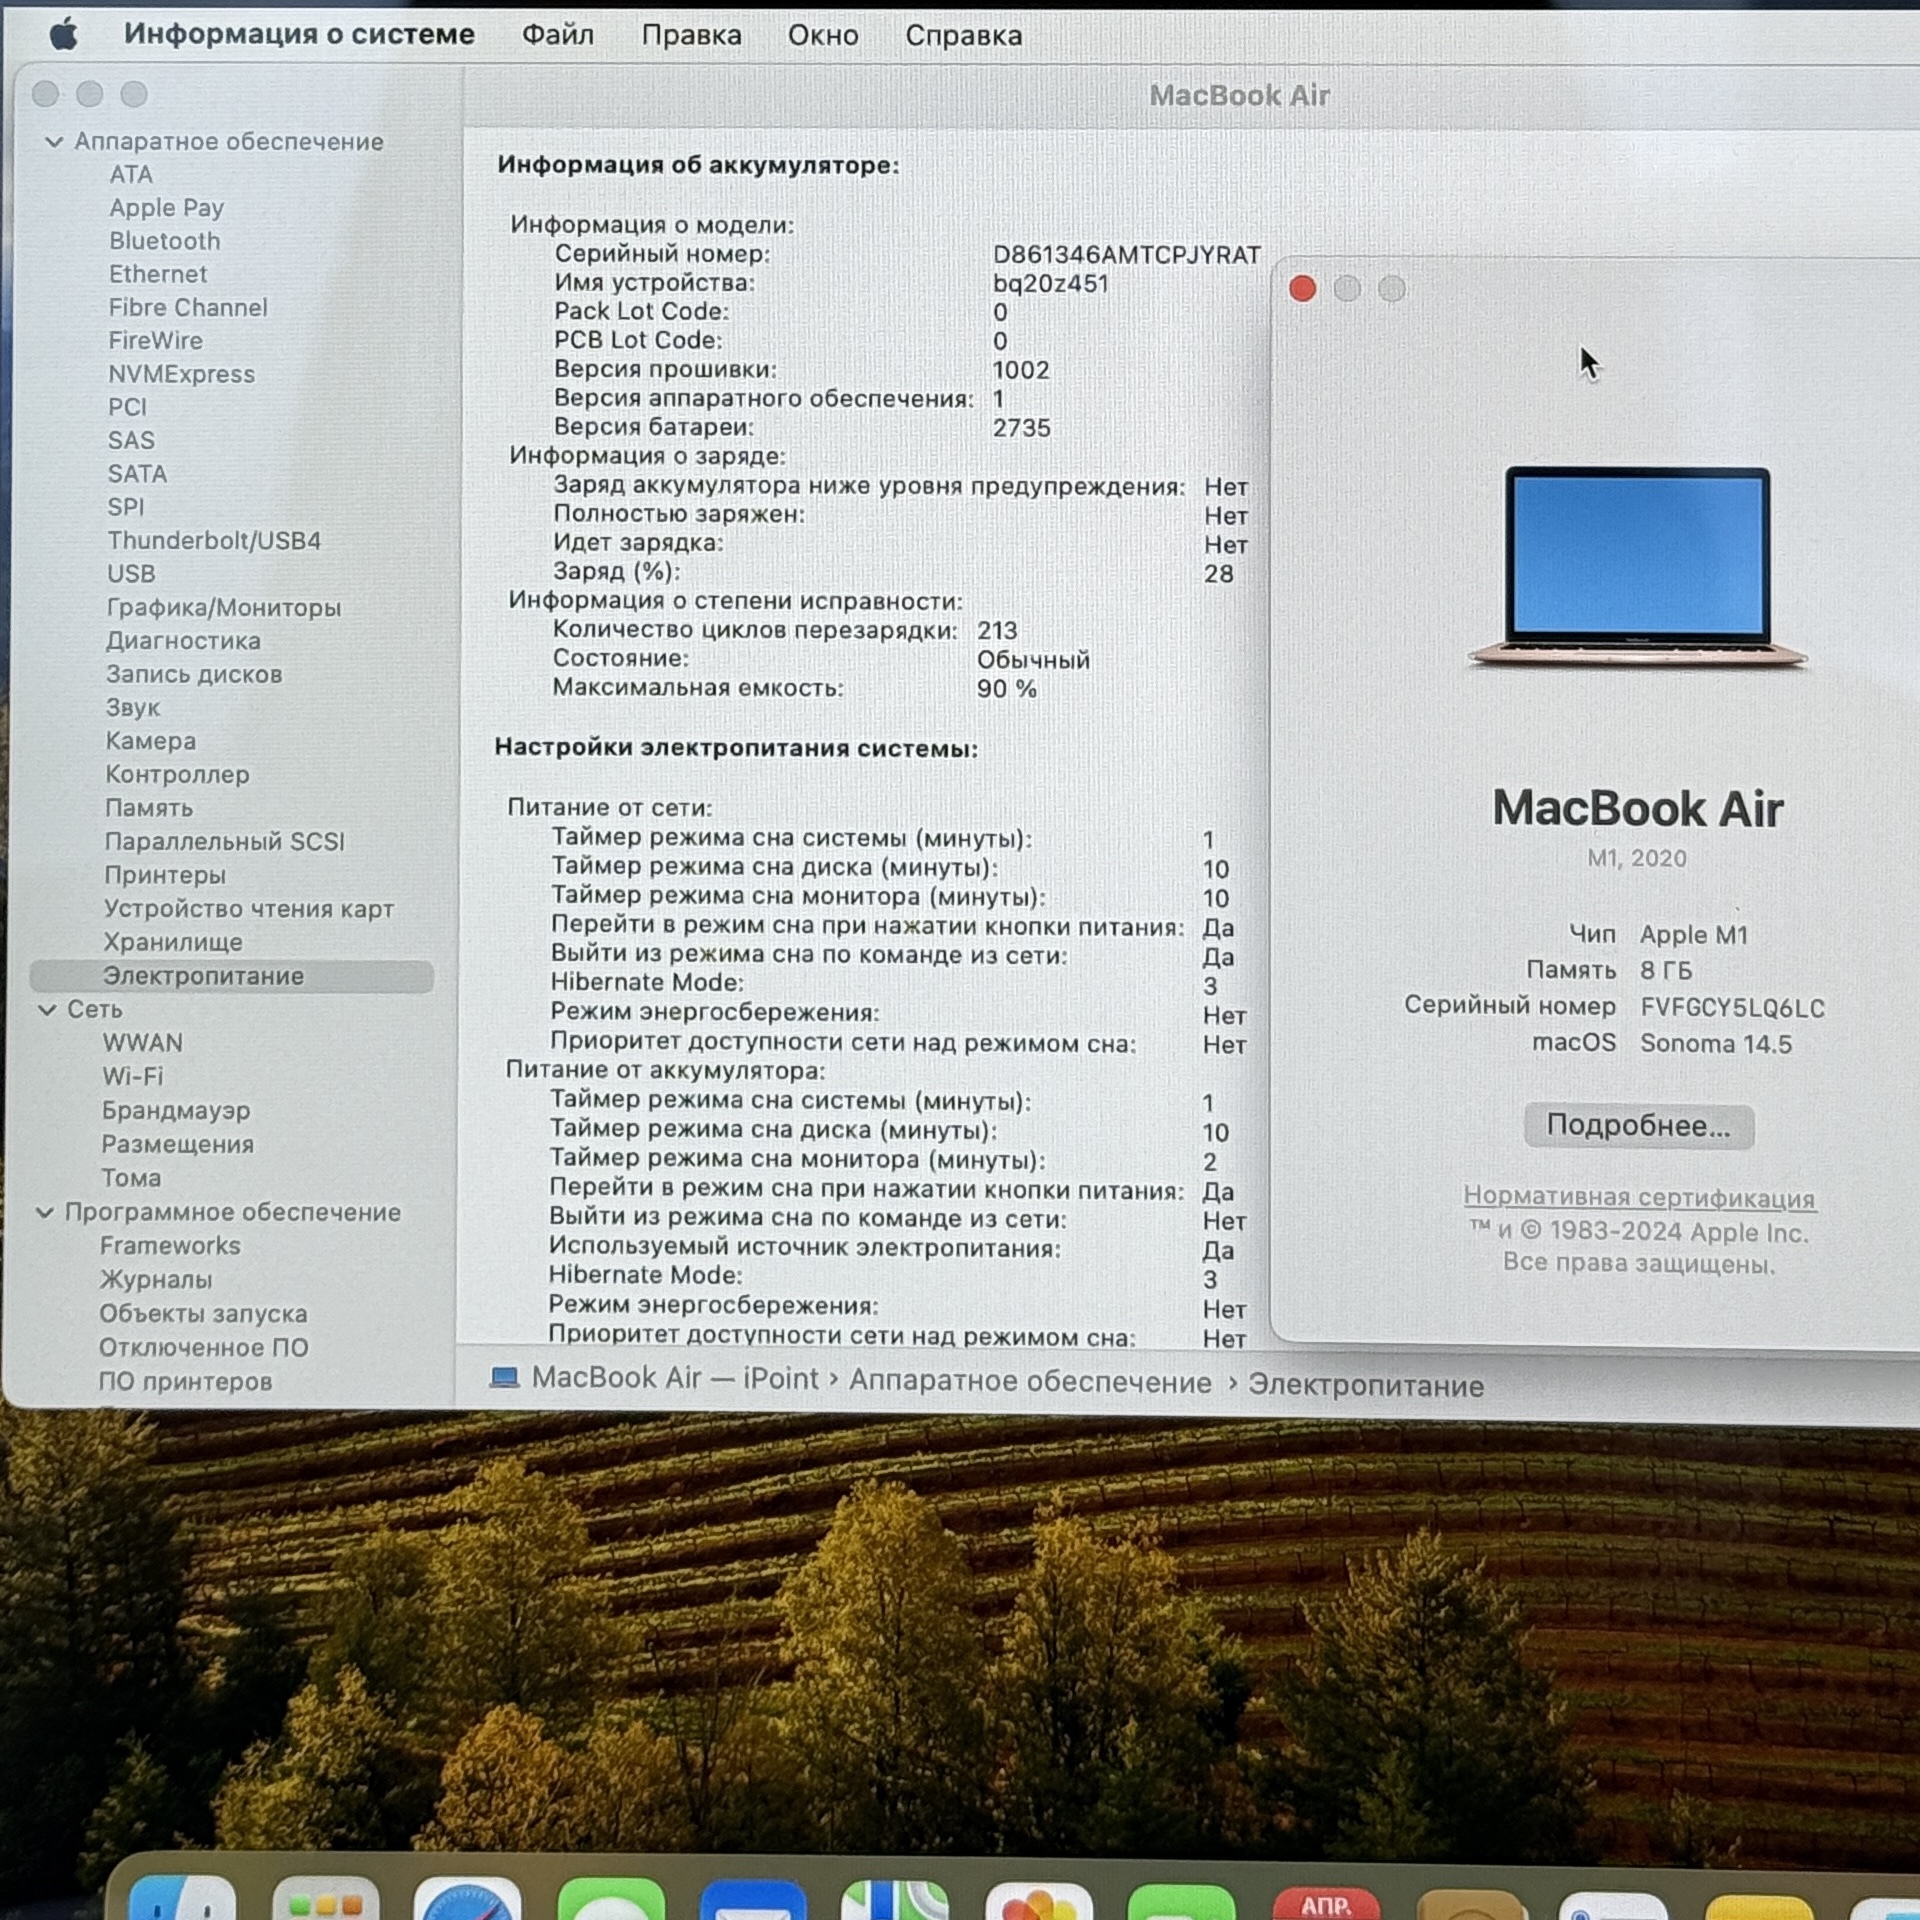
Task: Select Bluetooth in the sidebar
Action: pyautogui.click(x=165, y=241)
